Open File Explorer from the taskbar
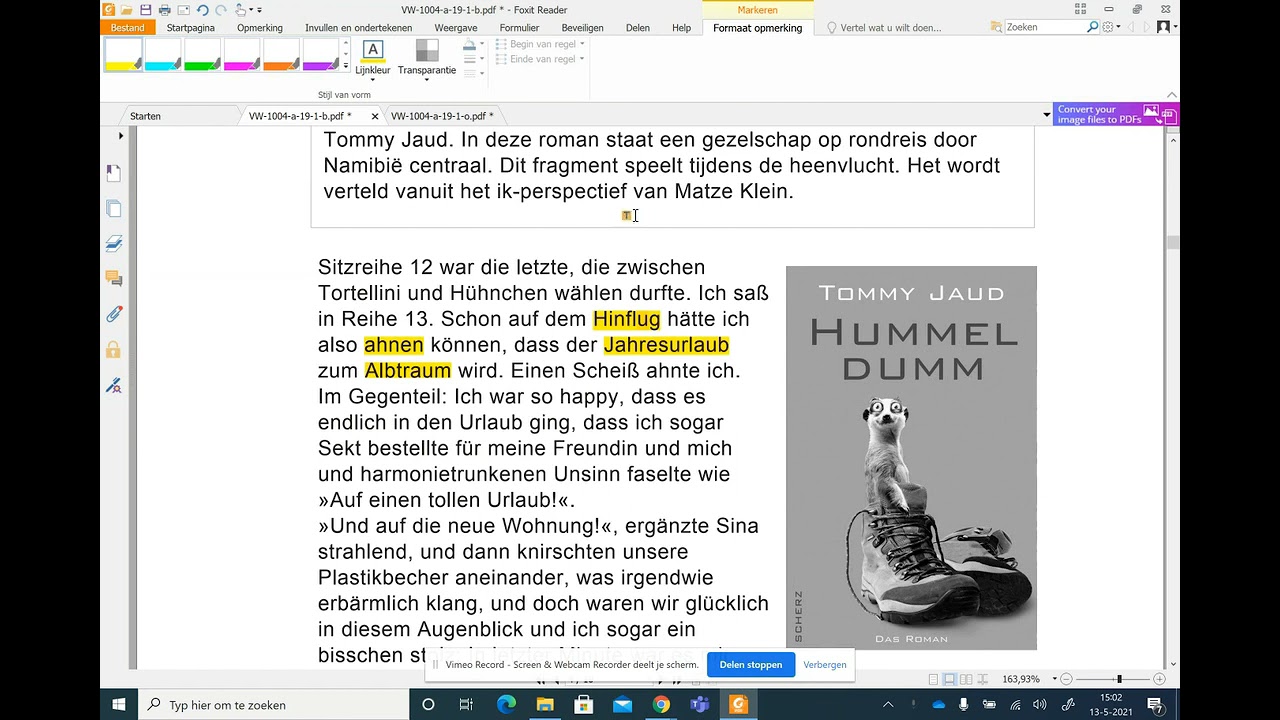 point(545,705)
